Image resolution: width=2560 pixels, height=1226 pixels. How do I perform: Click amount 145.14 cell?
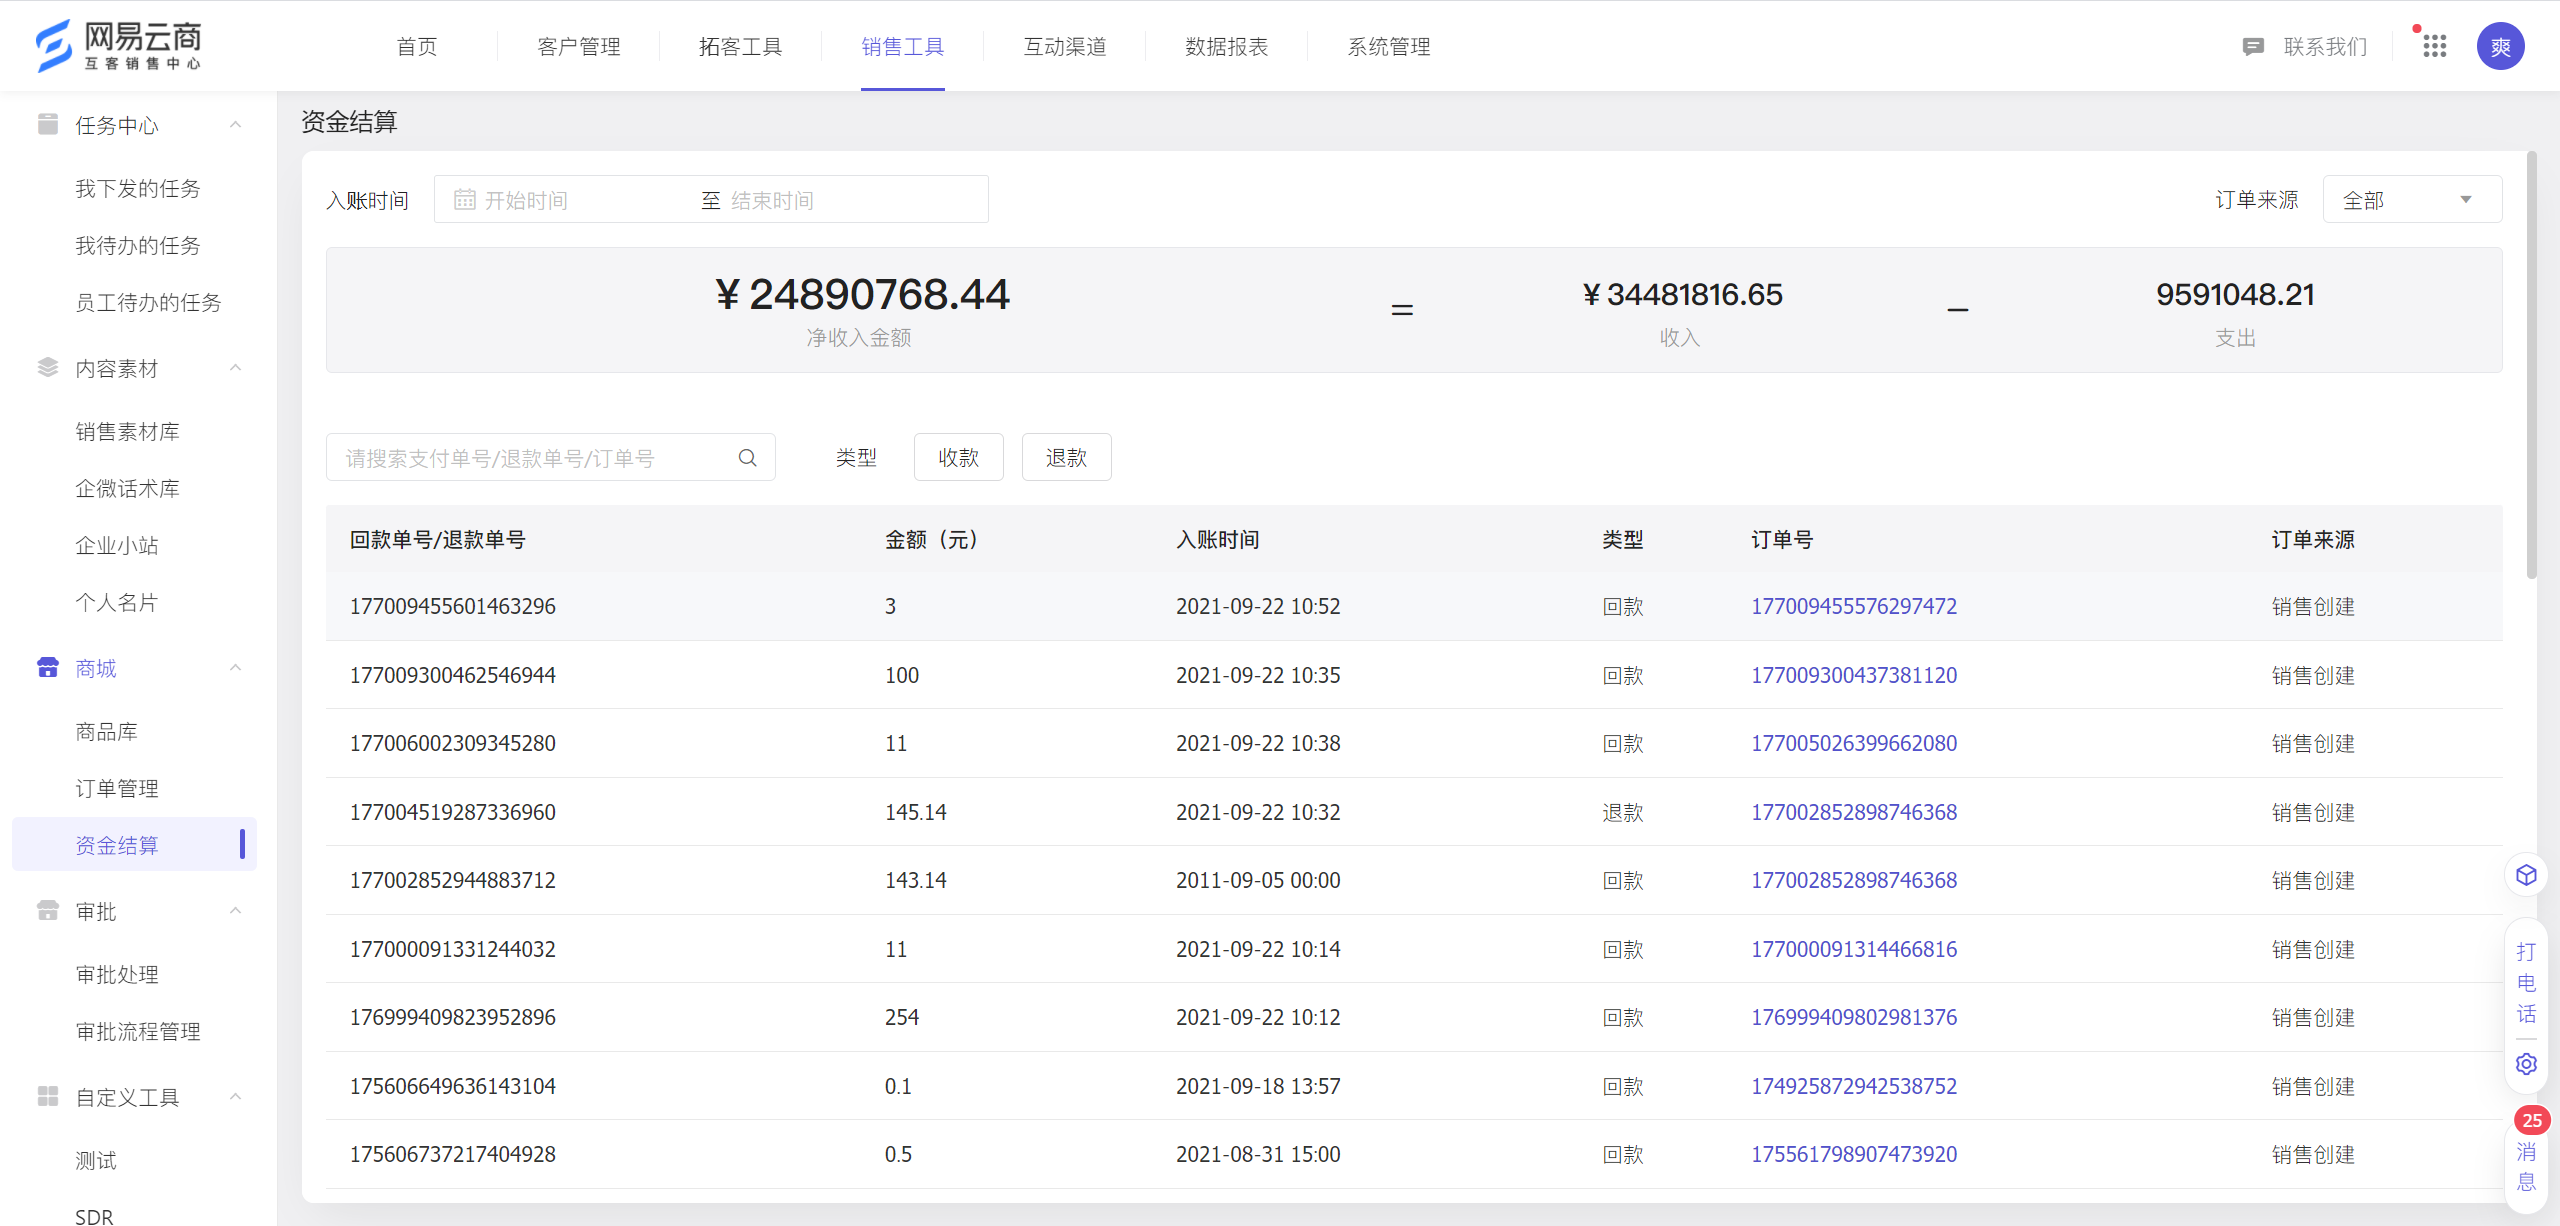915,812
